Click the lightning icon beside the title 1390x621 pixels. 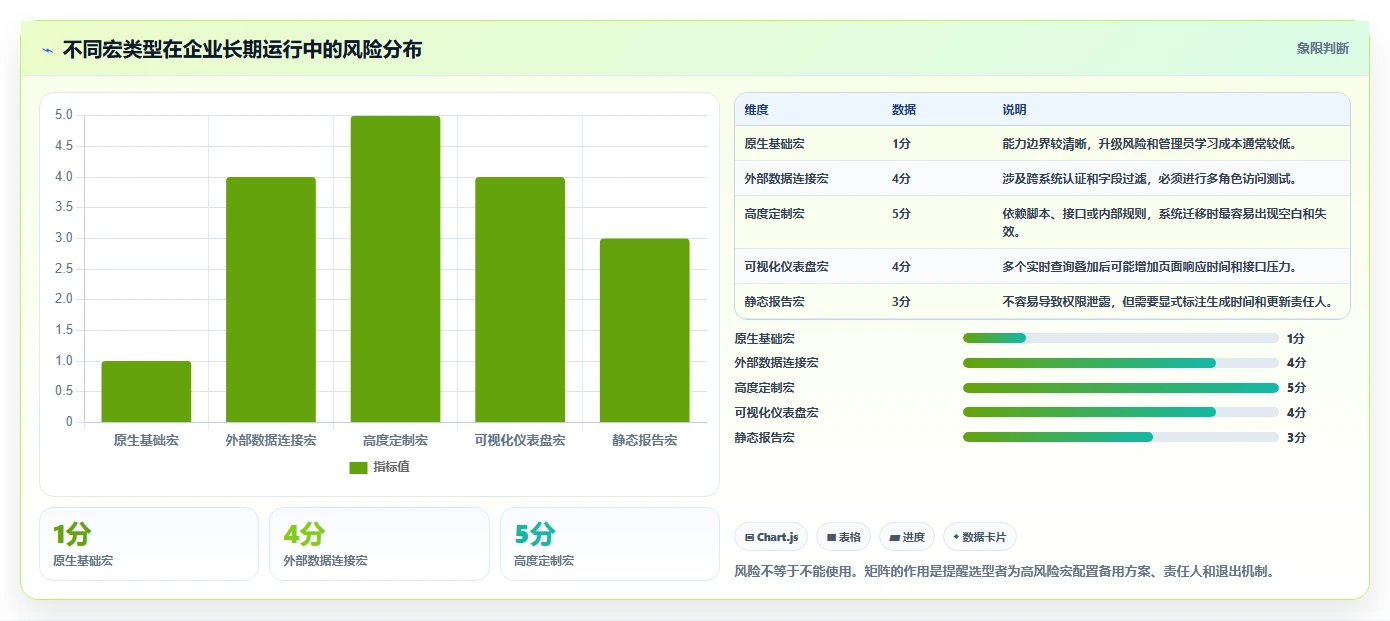[47, 49]
